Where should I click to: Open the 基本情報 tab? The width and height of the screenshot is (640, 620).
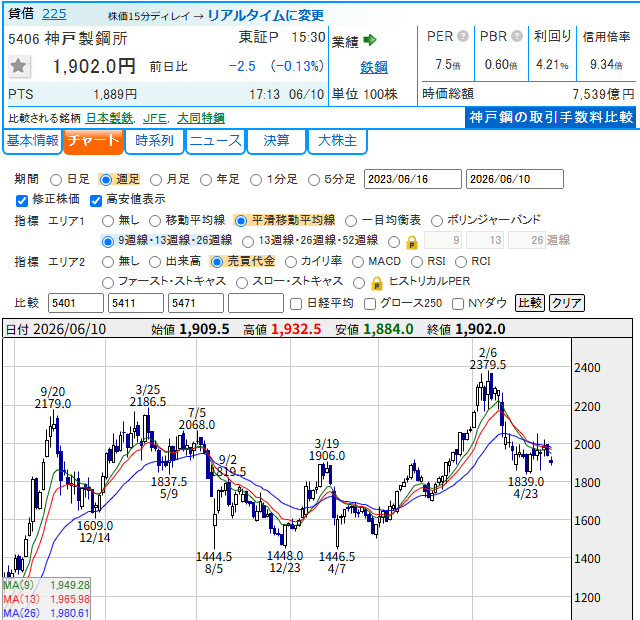point(32,141)
